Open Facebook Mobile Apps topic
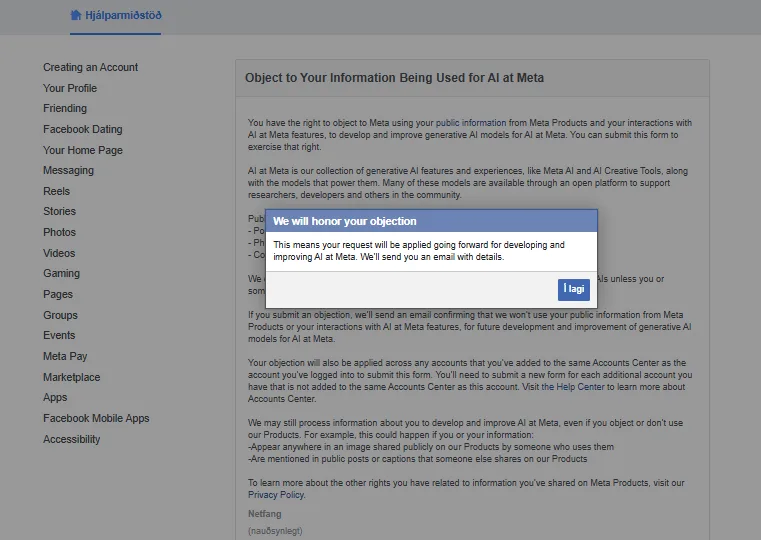 coord(96,419)
